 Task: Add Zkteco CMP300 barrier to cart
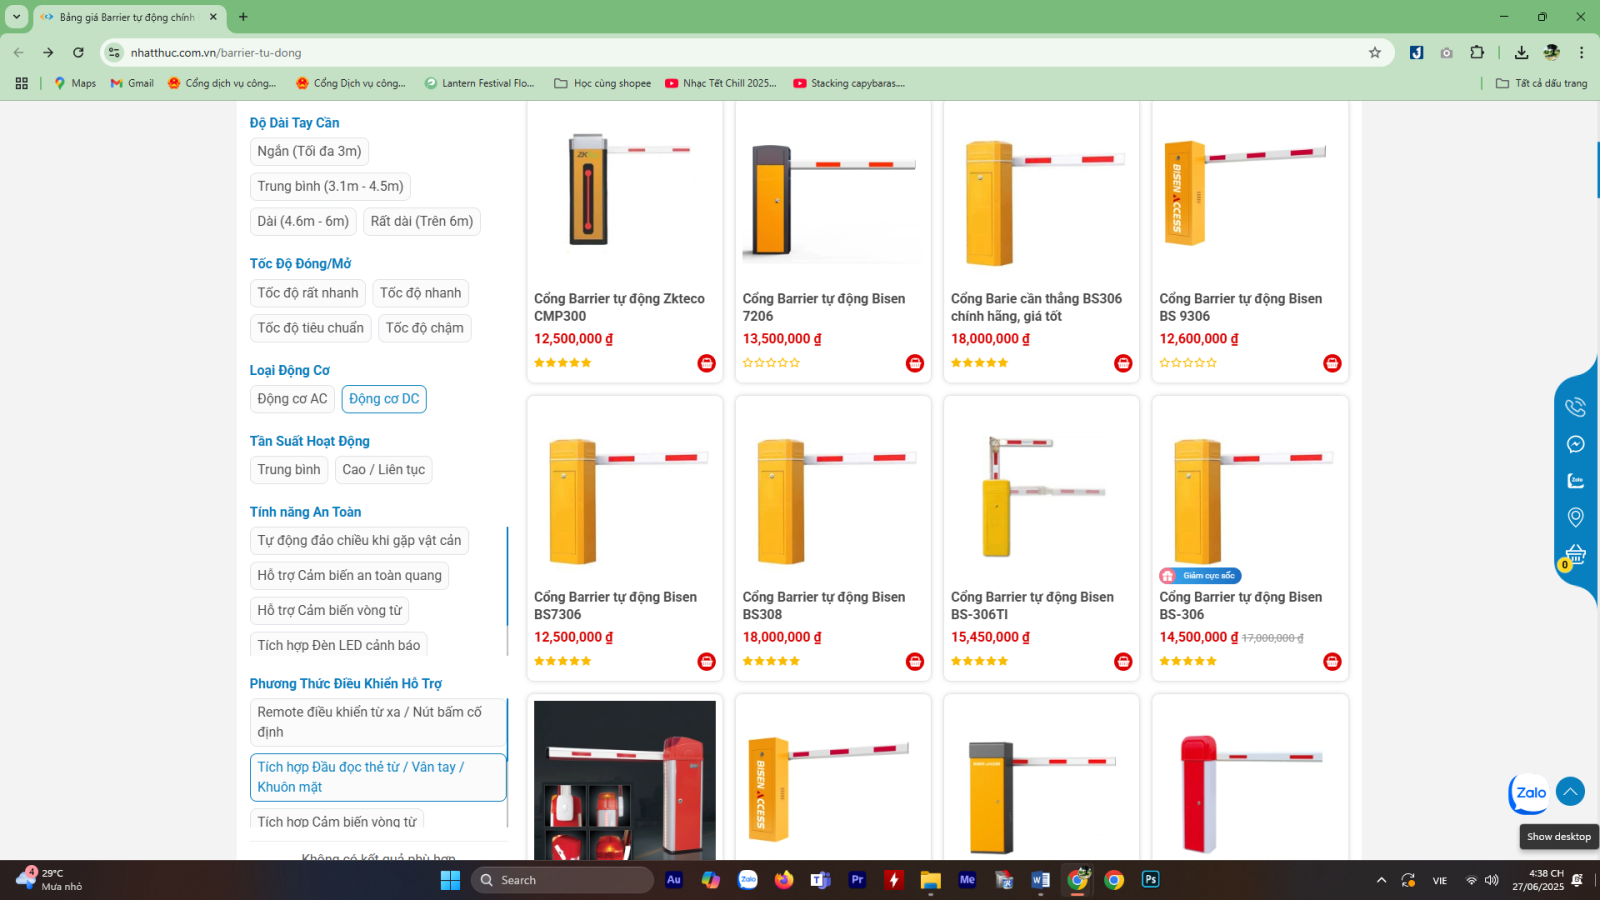click(x=706, y=363)
